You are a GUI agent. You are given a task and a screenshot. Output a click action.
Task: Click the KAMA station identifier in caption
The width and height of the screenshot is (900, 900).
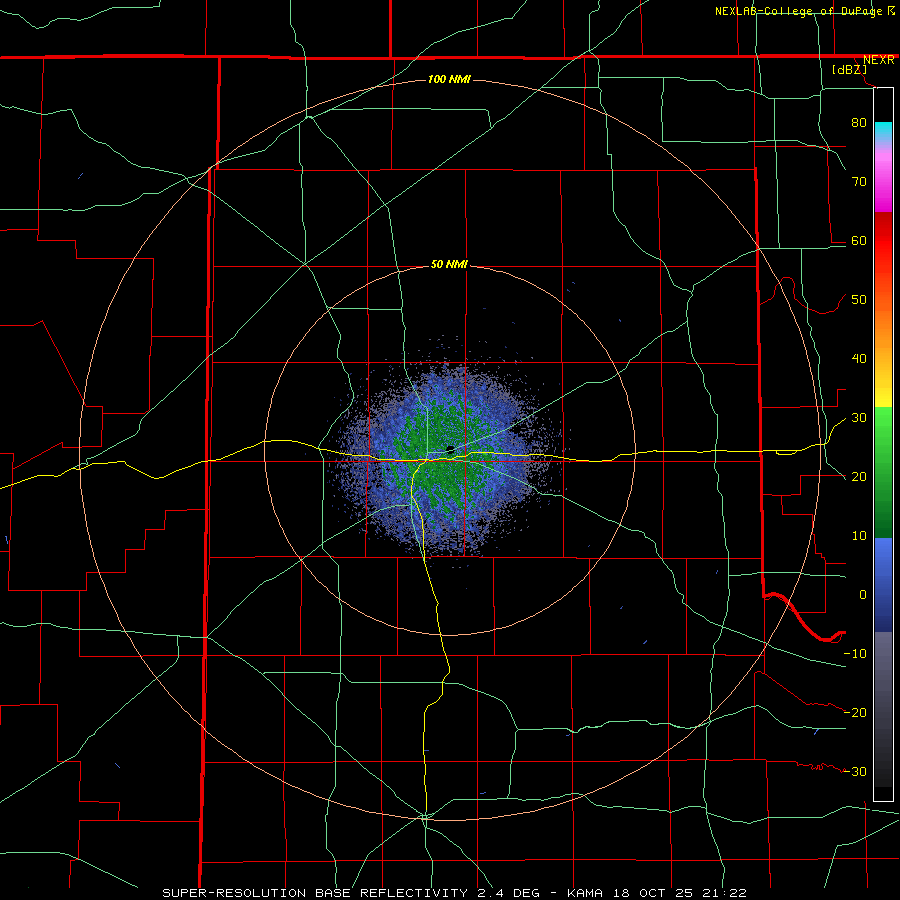point(585,893)
